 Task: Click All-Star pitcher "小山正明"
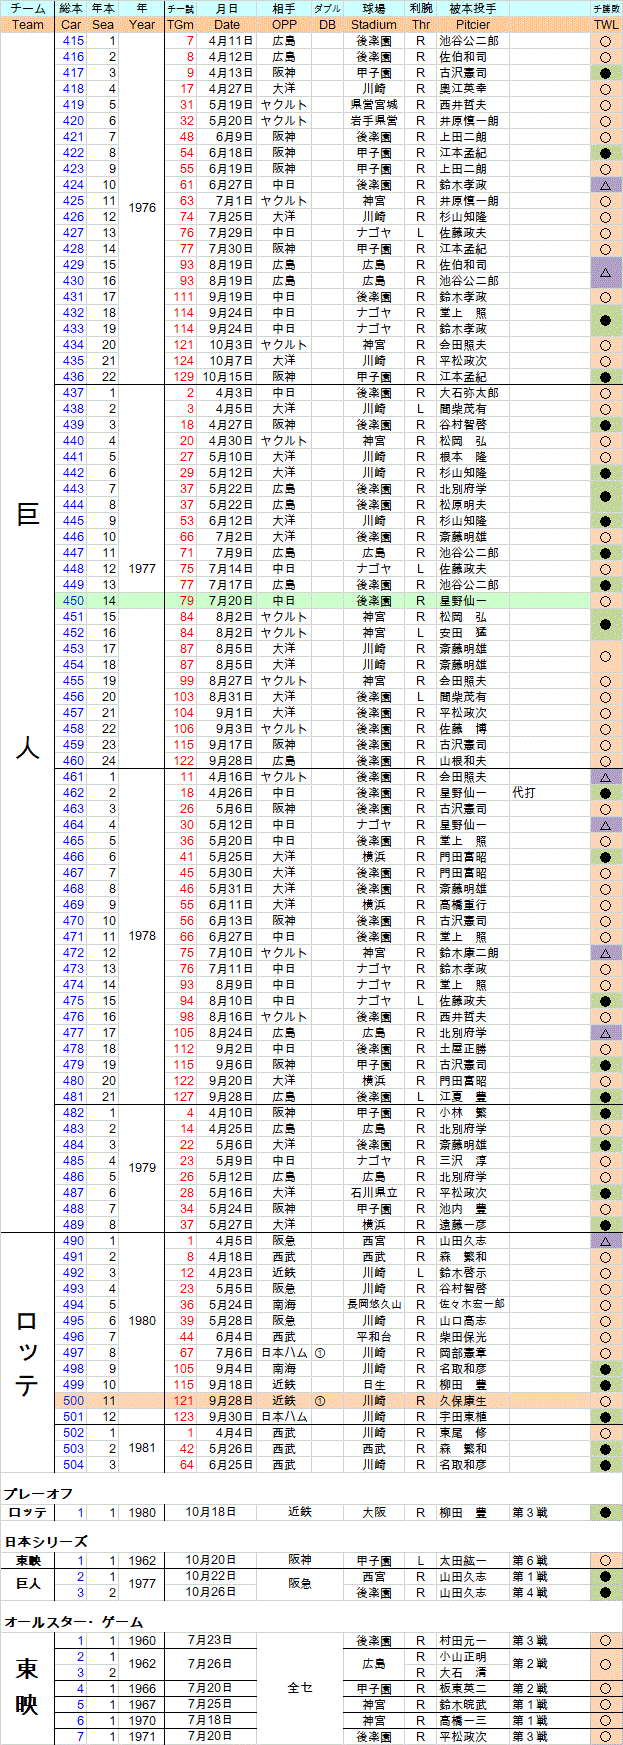coord(463,1657)
